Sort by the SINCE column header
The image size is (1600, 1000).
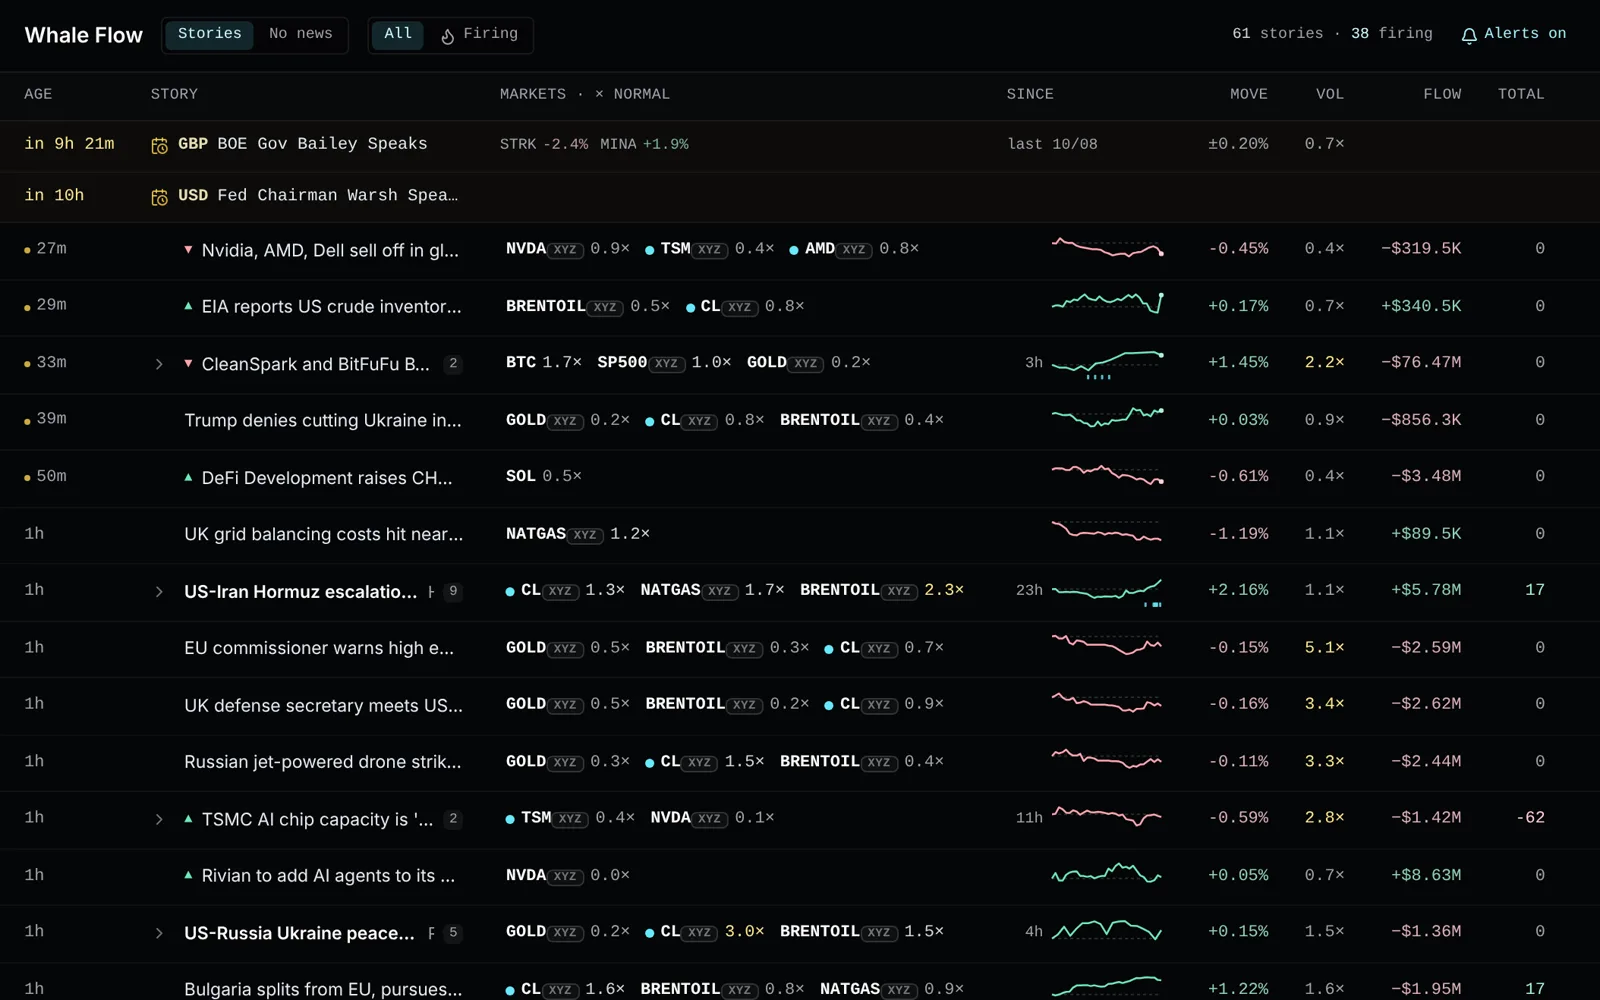(x=1030, y=94)
